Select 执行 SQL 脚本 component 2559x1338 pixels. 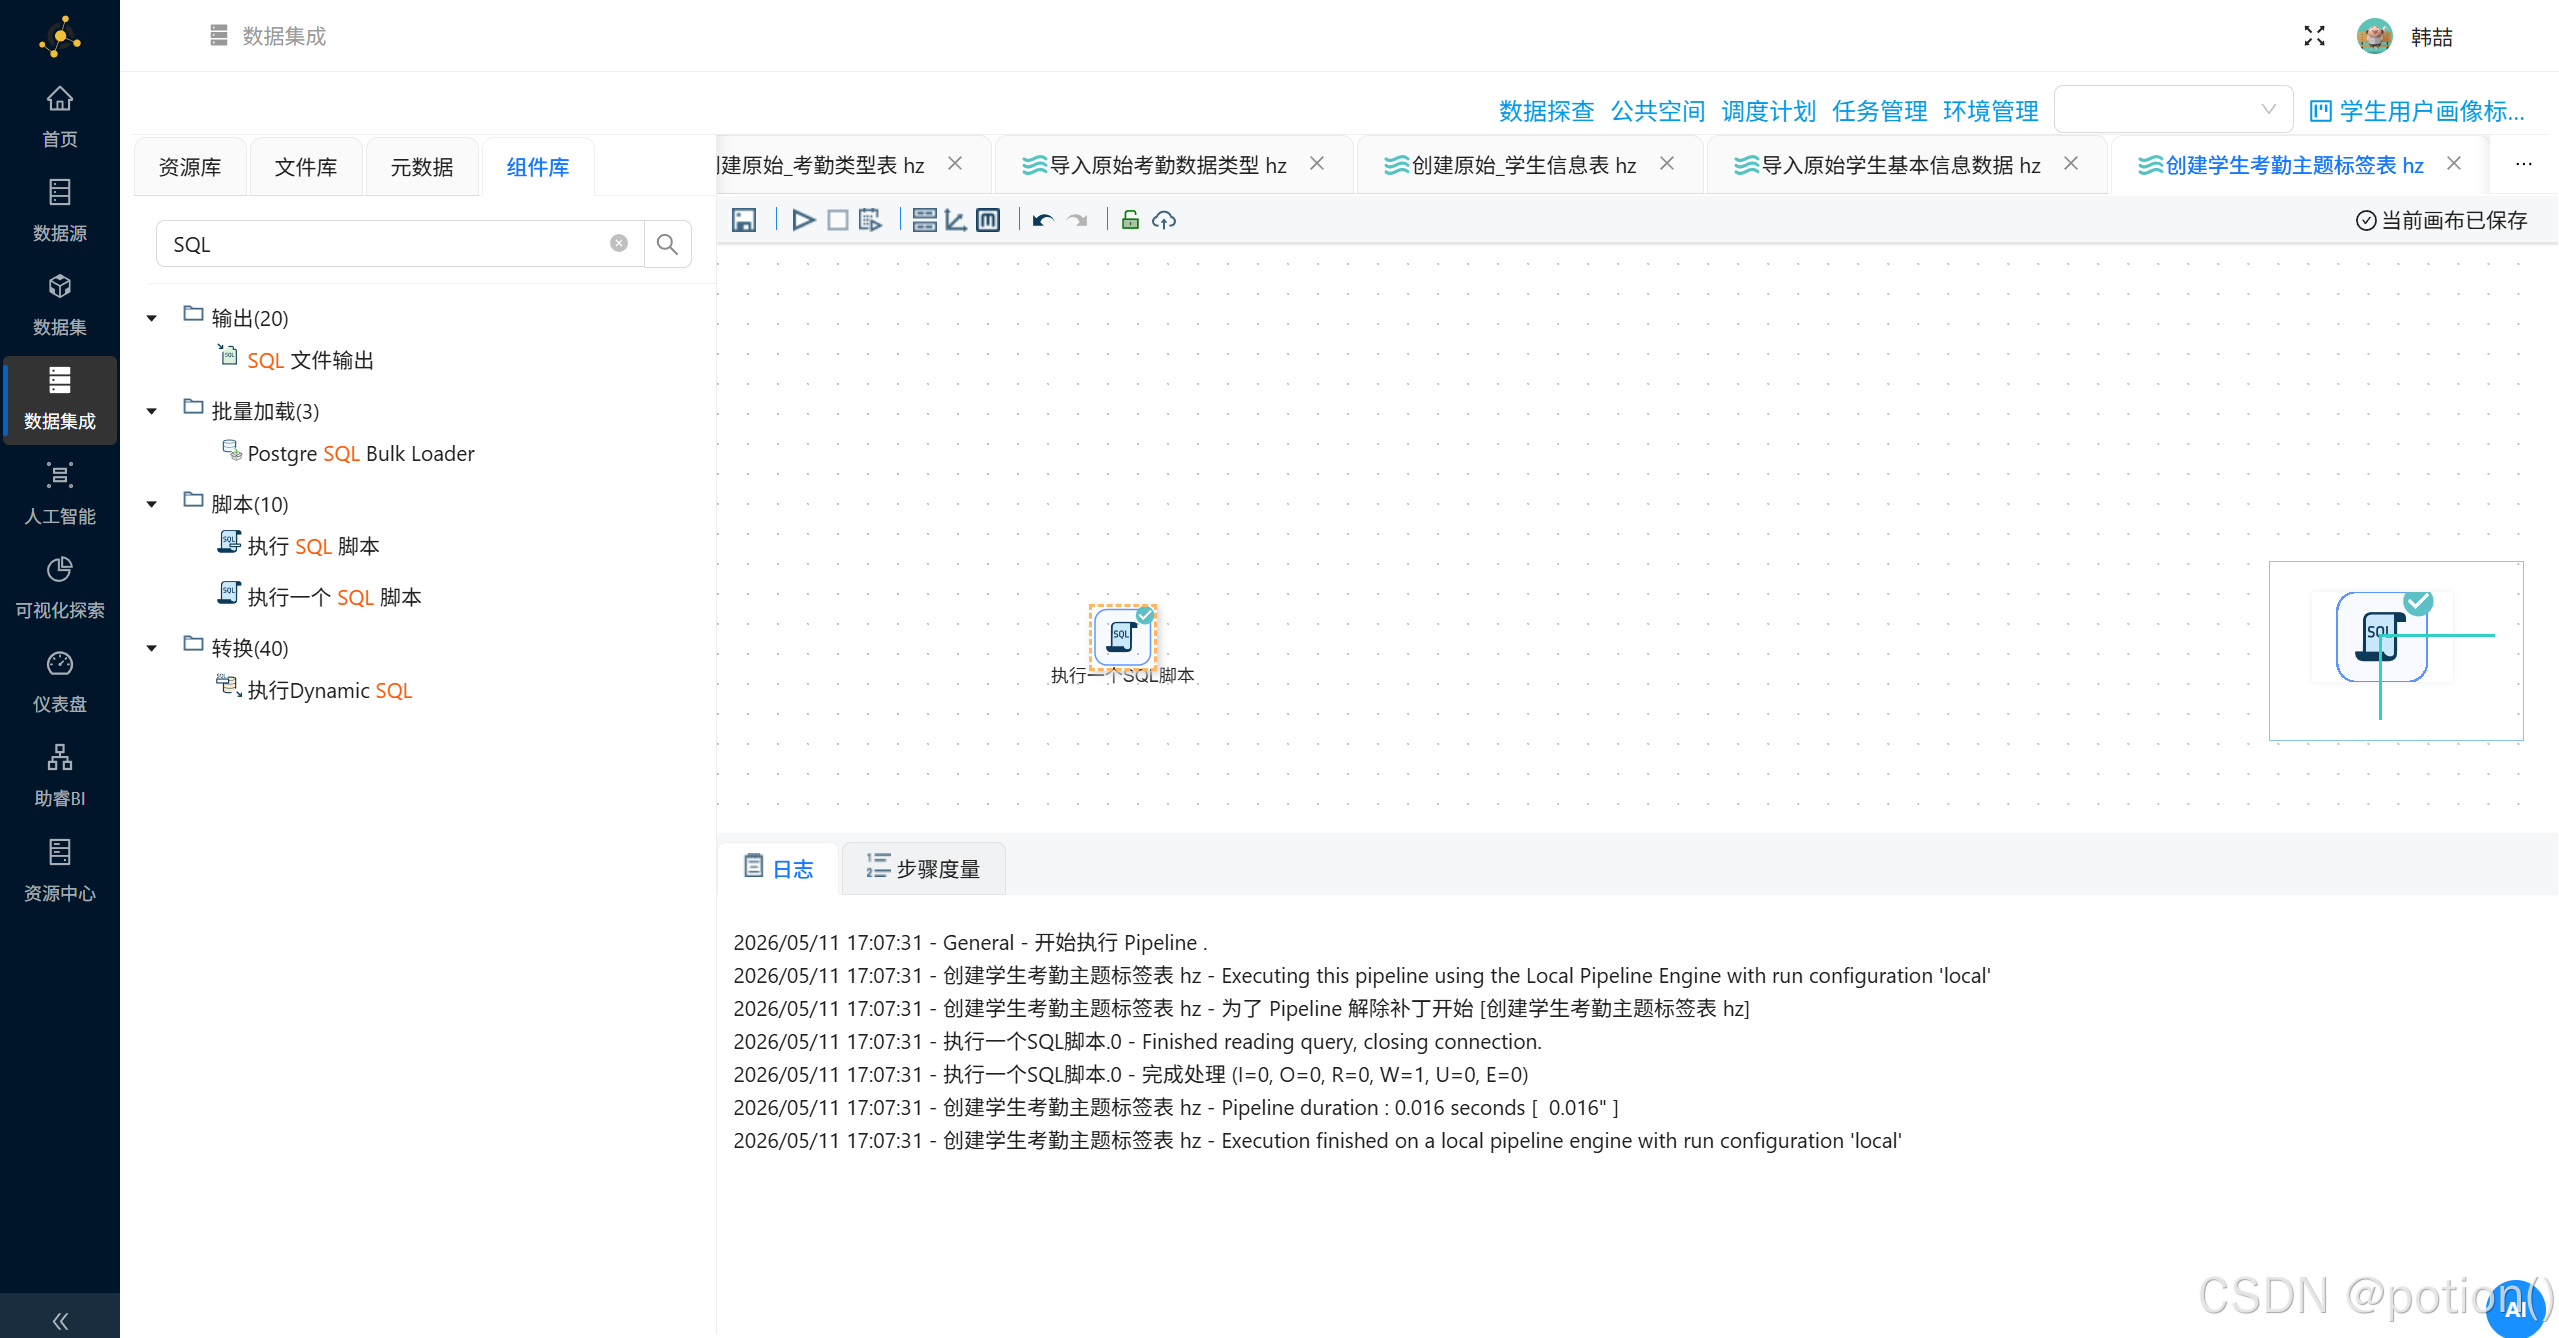tap(299, 546)
